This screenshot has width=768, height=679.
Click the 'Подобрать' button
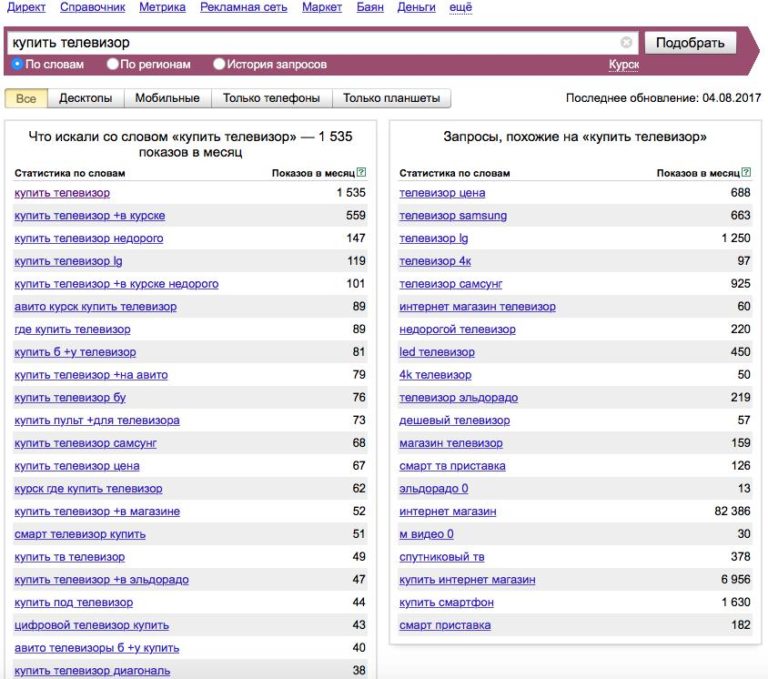(690, 43)
